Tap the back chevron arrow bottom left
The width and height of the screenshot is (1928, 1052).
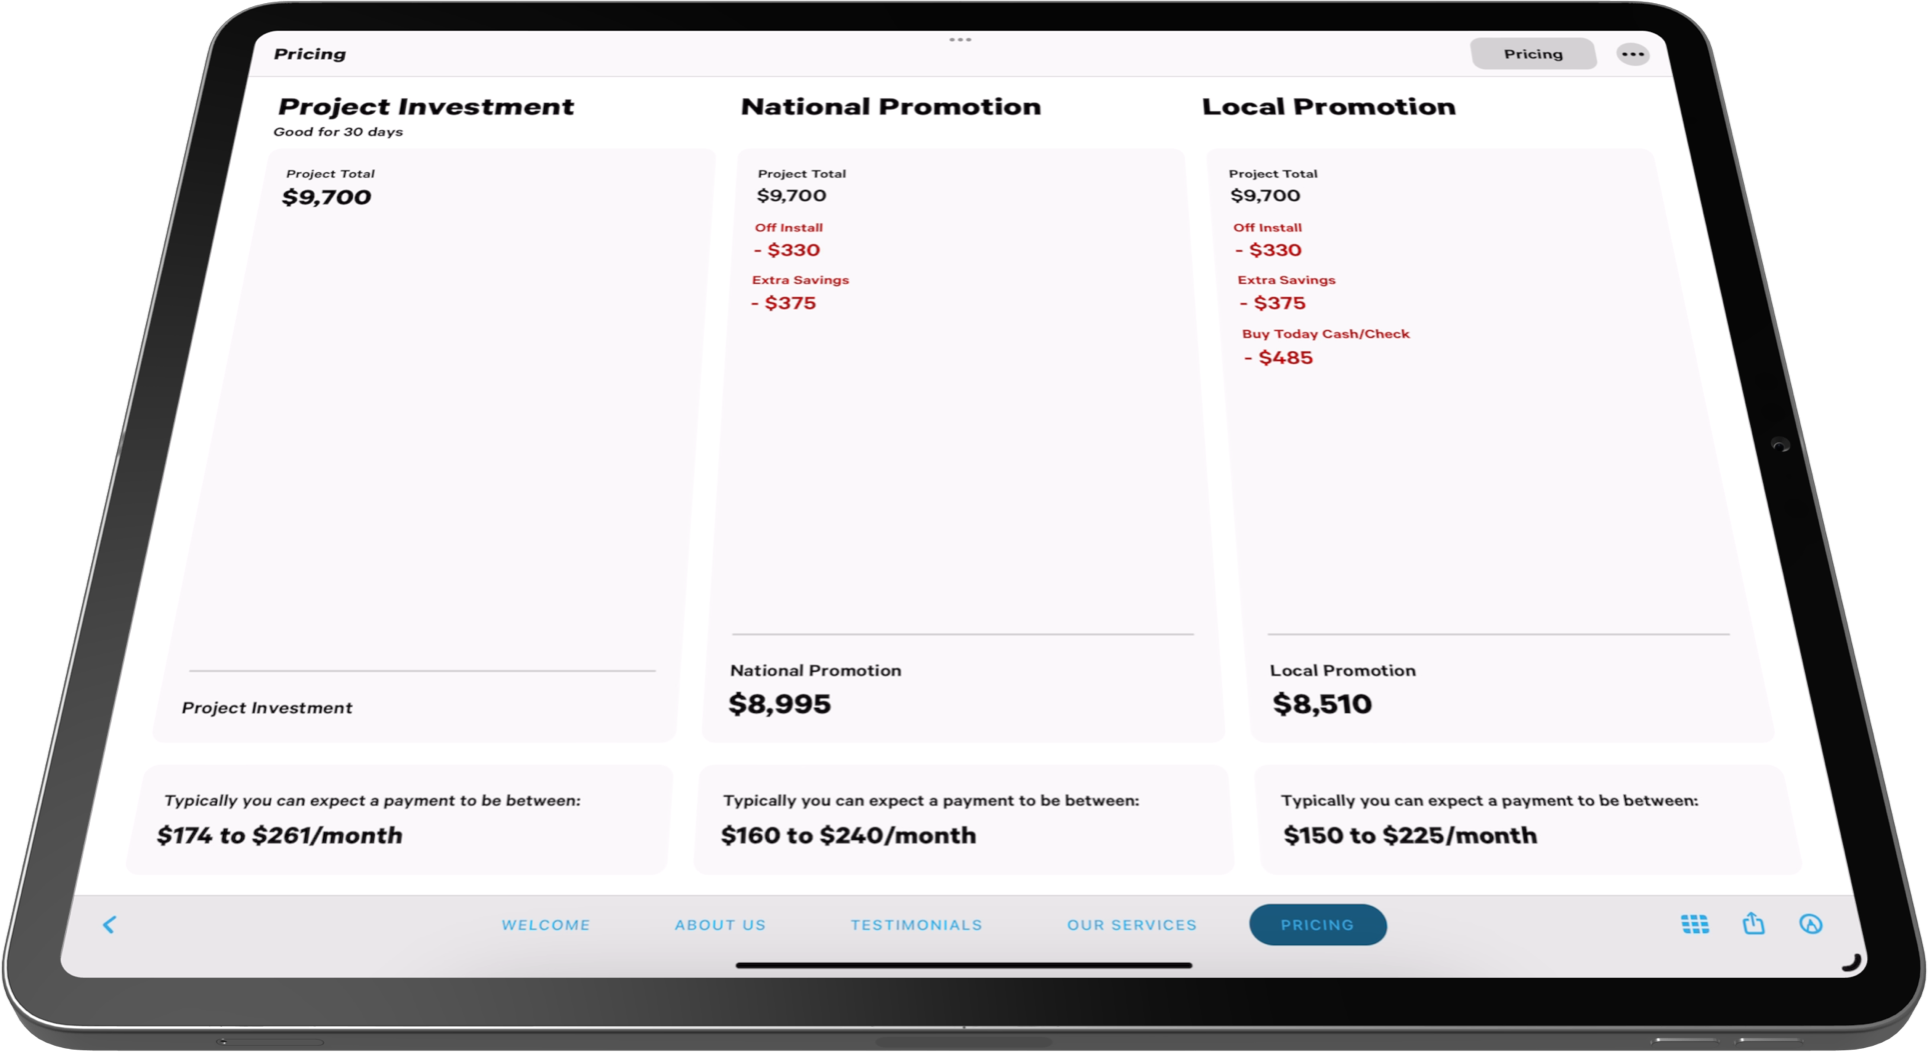[108, 925]
